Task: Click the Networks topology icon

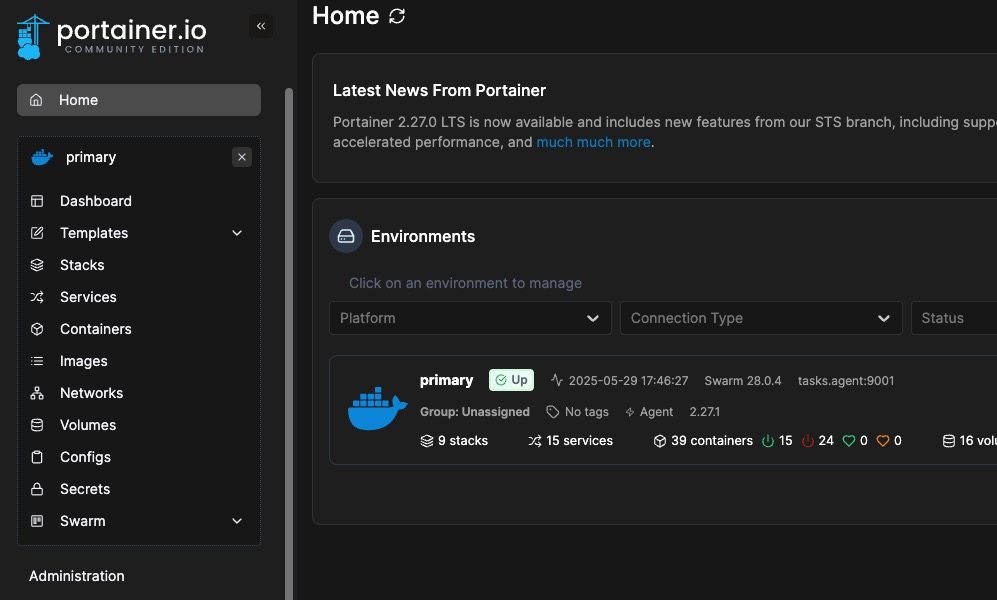Action: tap(37, 393)
